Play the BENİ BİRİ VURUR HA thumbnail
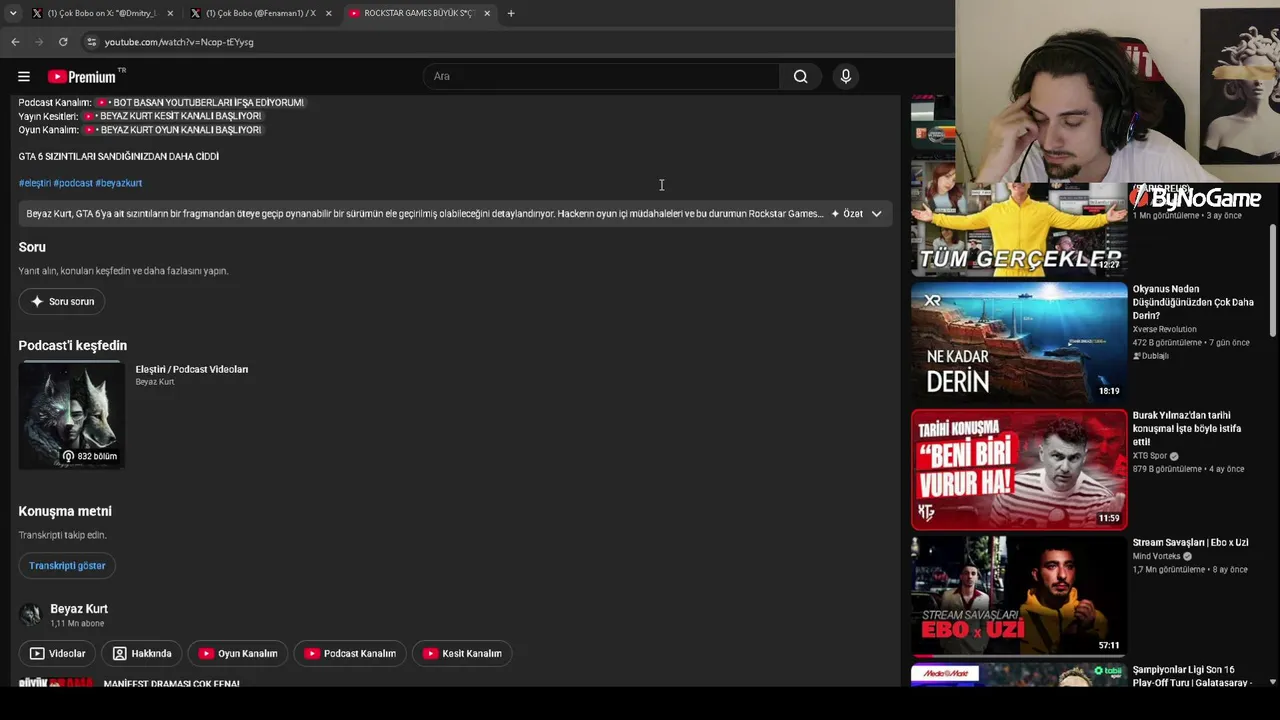Image resolution: width=1280 pixels, height=720 pixels. [x=1019, y=469]
